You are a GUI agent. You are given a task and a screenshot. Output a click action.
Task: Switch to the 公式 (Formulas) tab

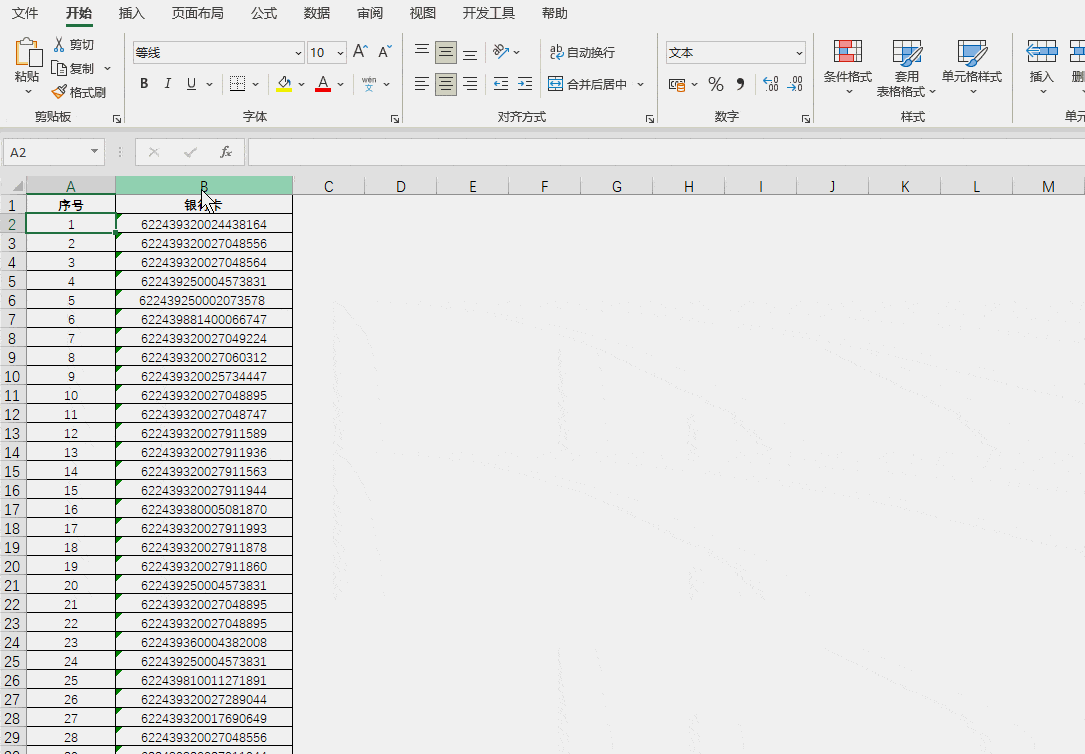[264, 13]
